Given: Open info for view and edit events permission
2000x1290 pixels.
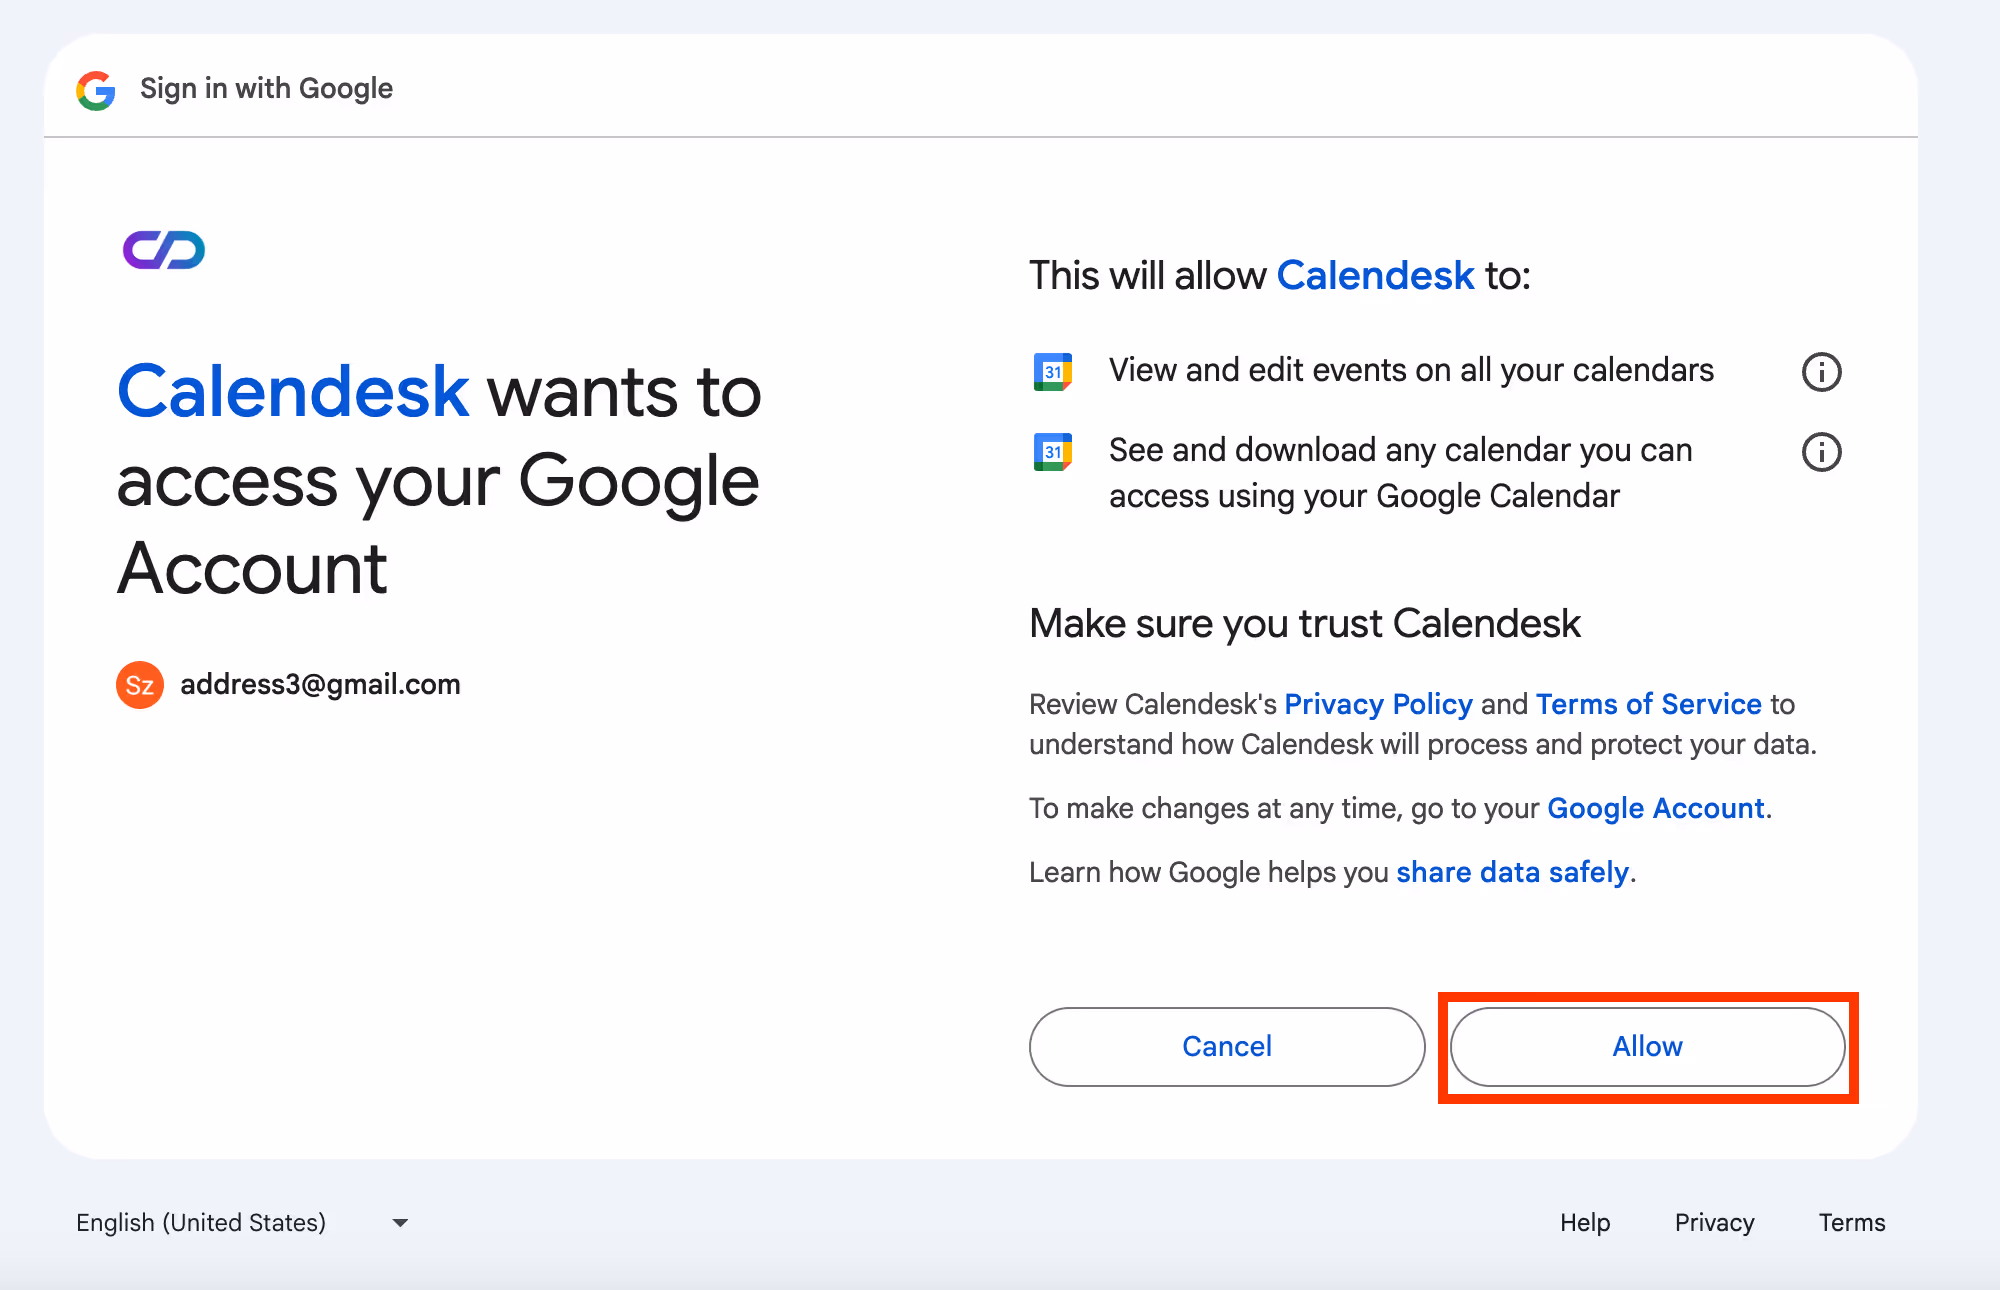Looking at the screenshot, I should (x=1821, y=372).
